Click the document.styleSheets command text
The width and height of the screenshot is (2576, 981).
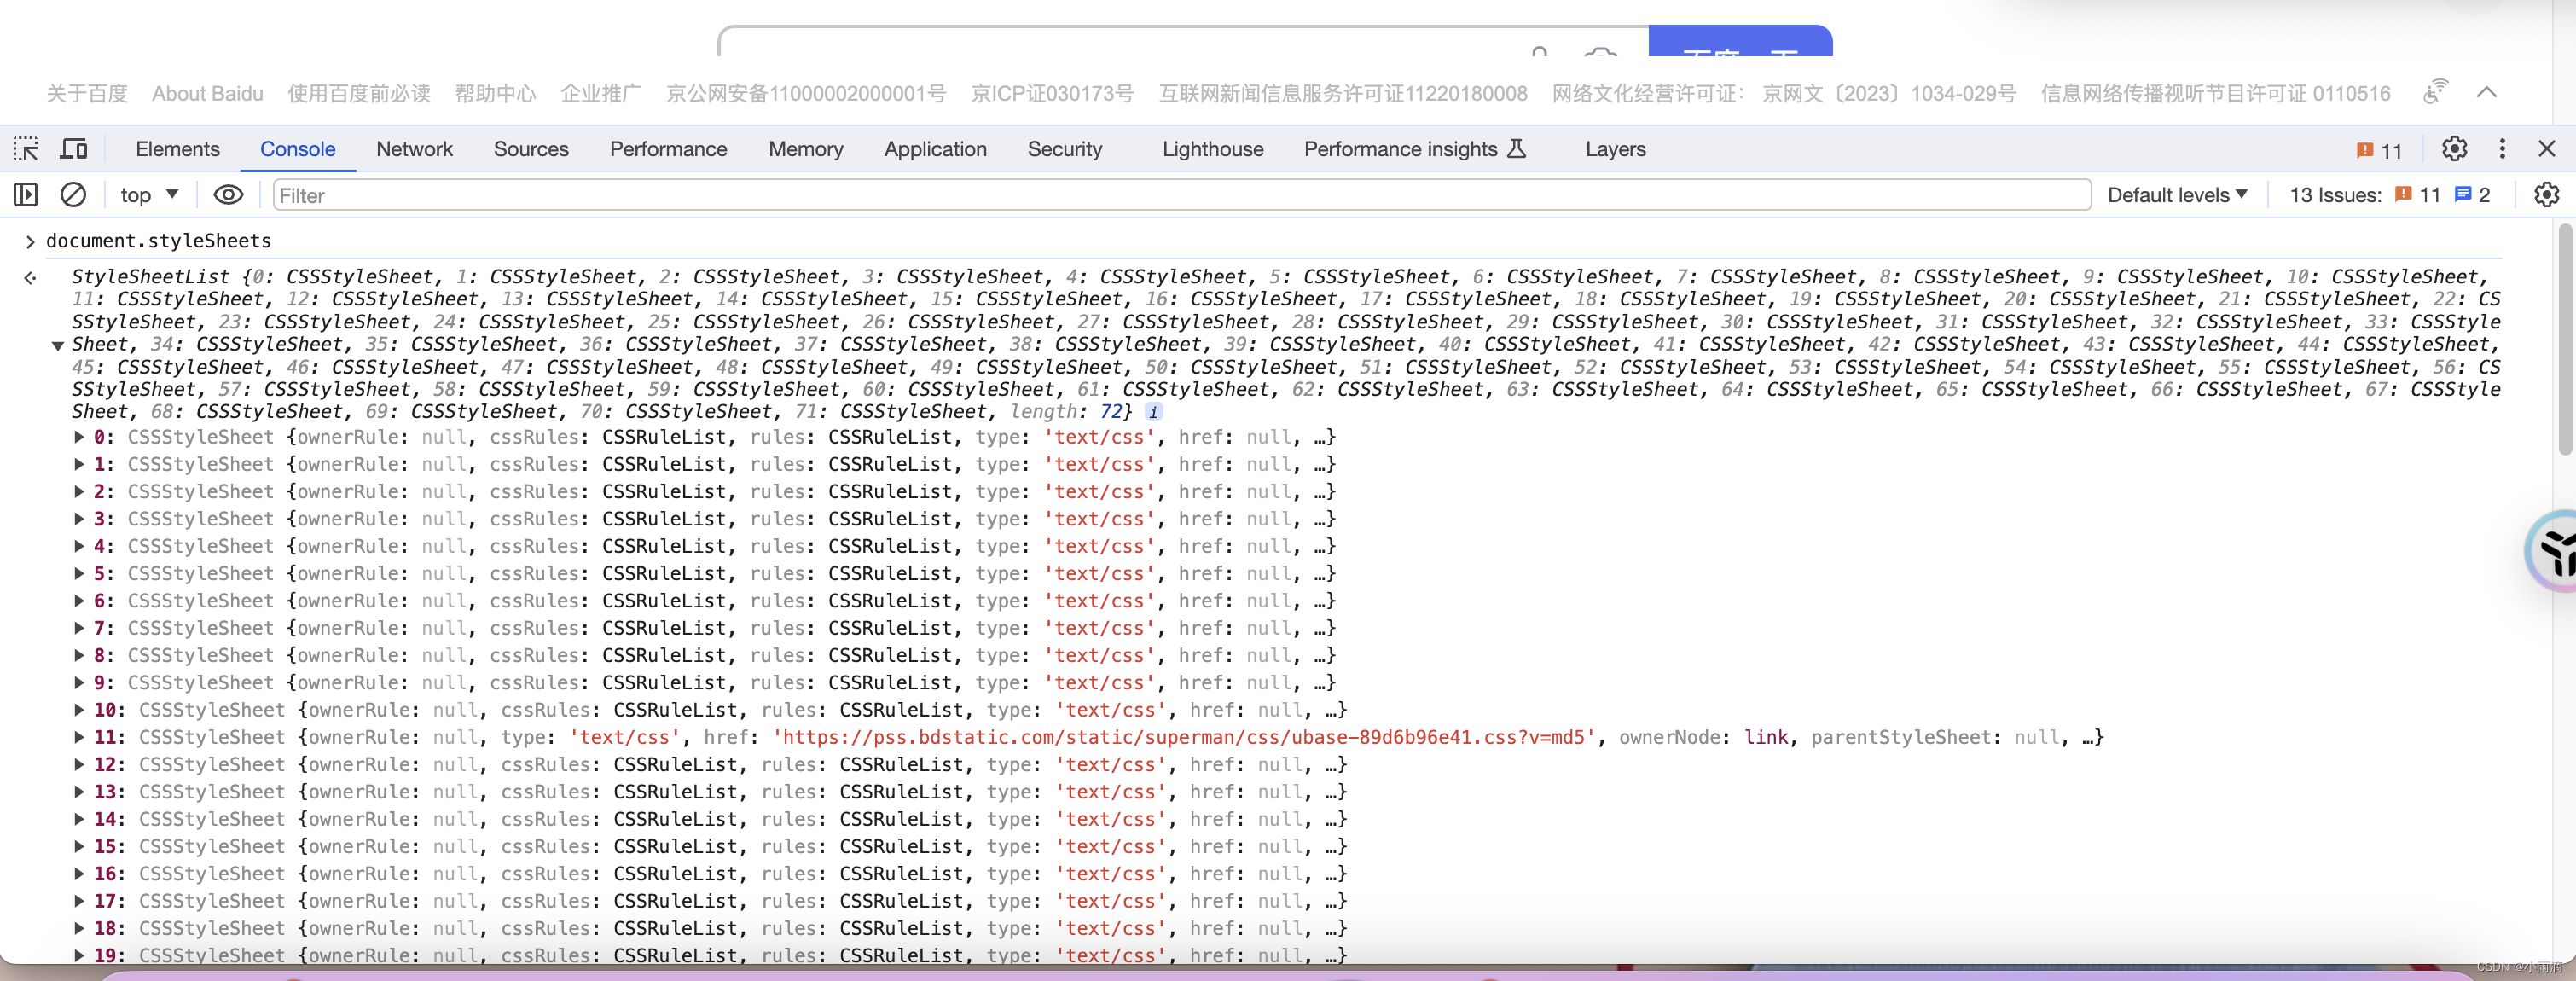pos(158,241)
